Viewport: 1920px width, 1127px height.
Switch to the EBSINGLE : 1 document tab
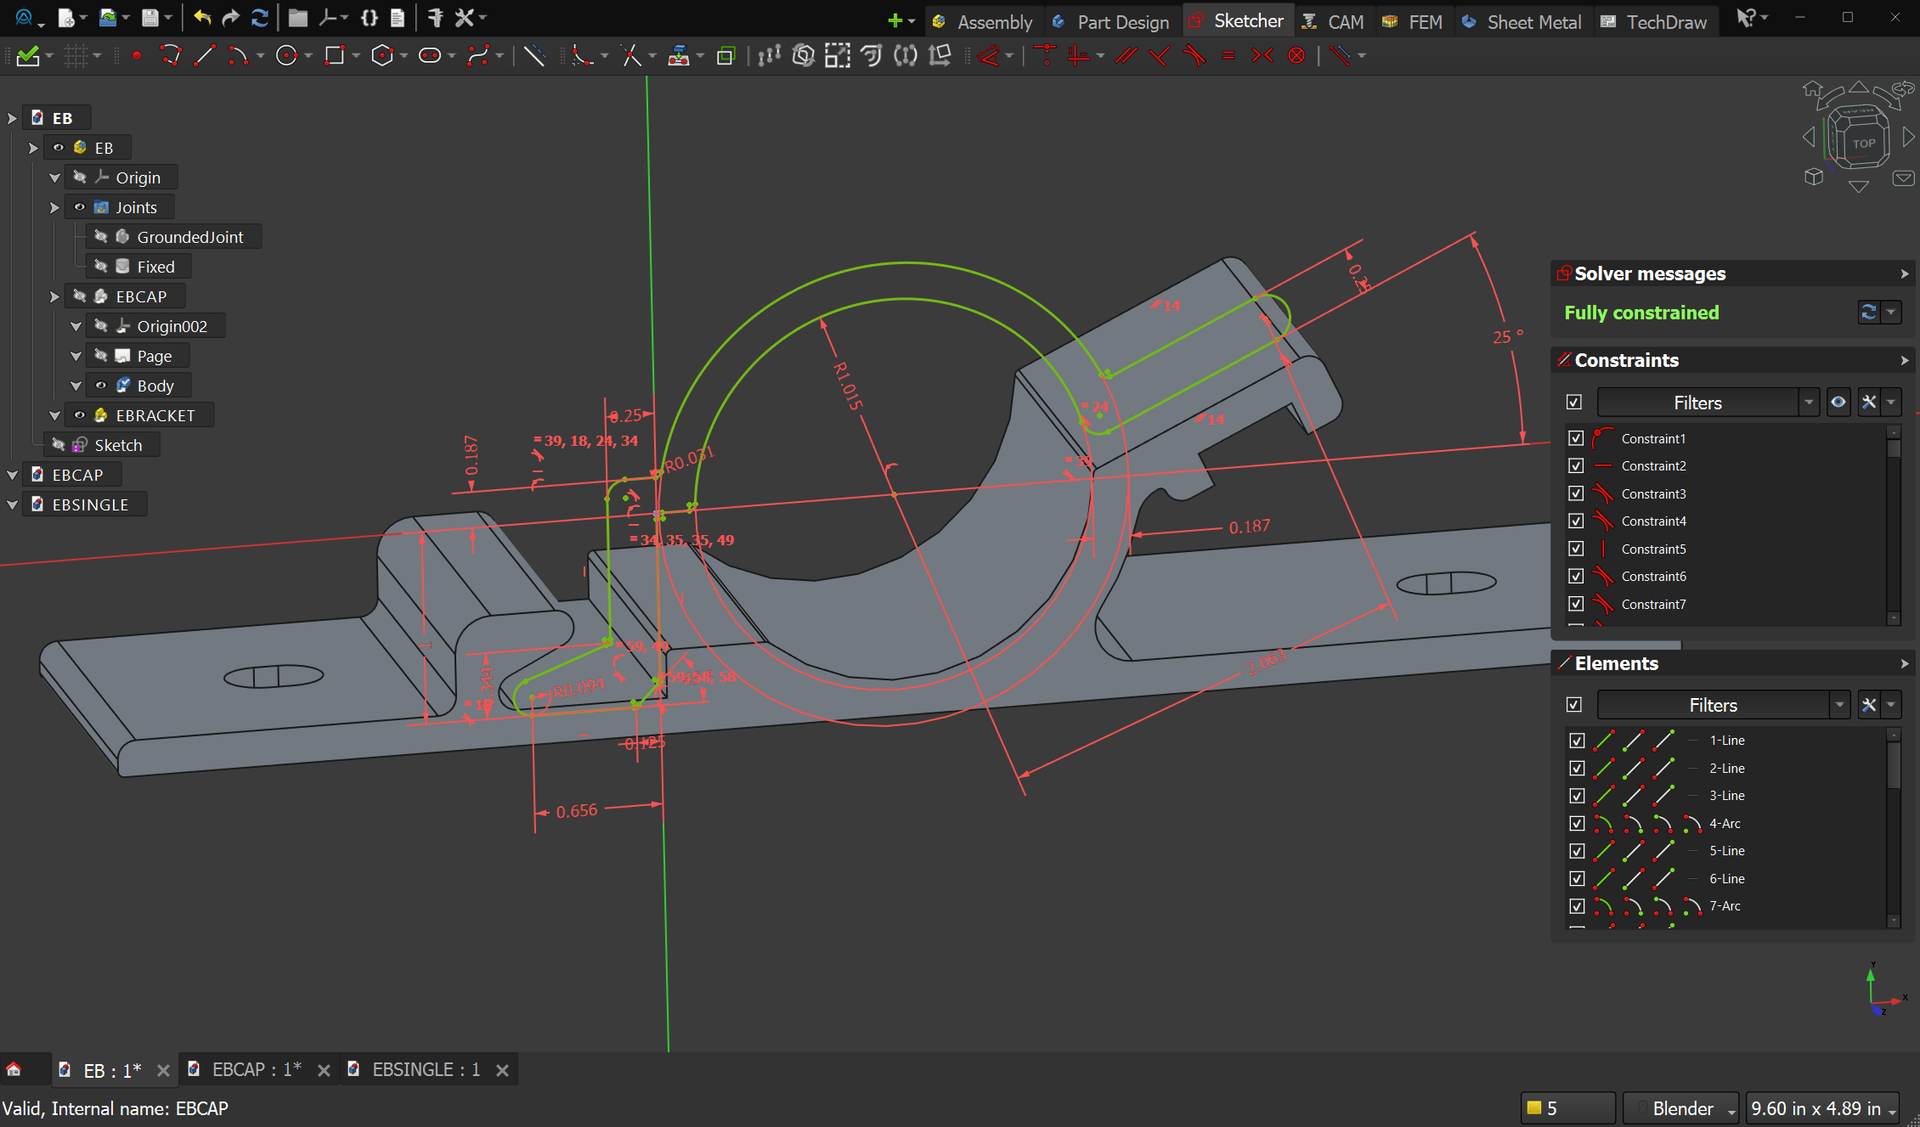(x=425, y=1070)
